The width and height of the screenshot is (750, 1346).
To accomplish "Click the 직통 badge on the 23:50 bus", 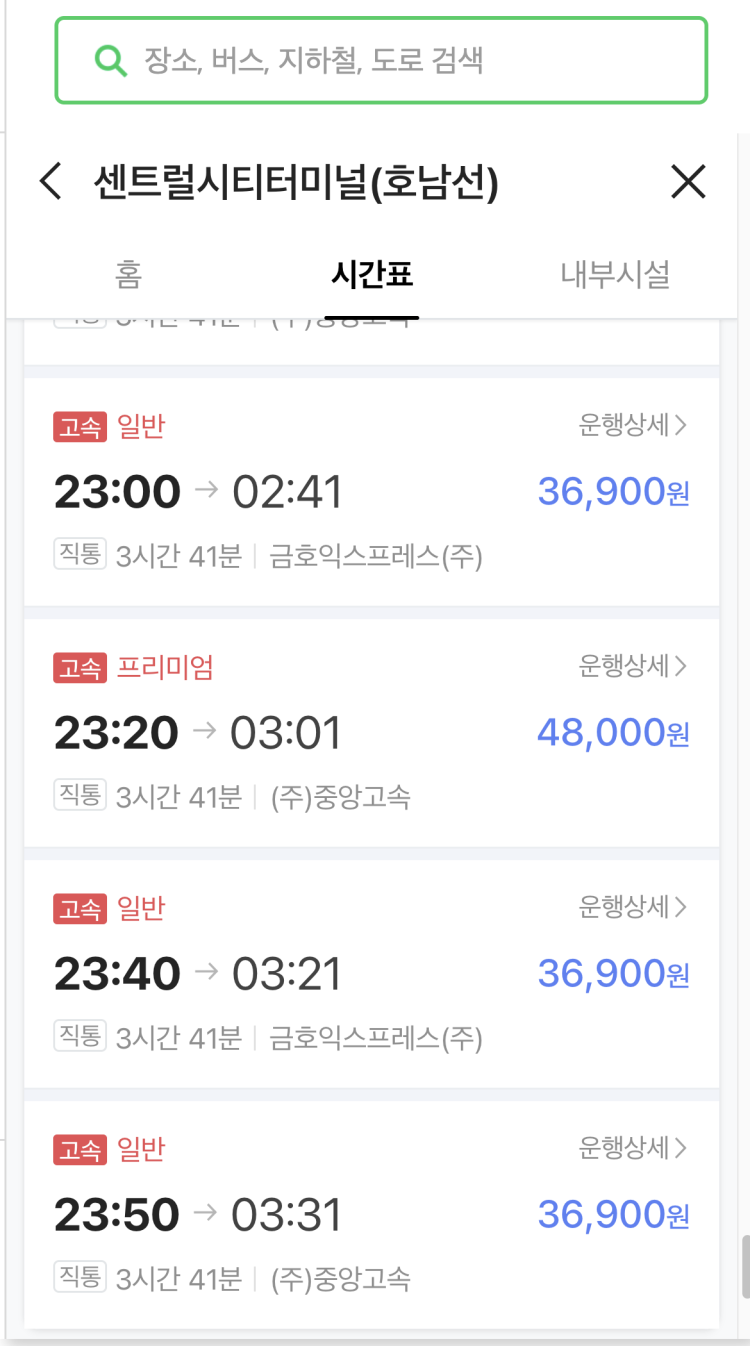I will [x=80, y=1277].
